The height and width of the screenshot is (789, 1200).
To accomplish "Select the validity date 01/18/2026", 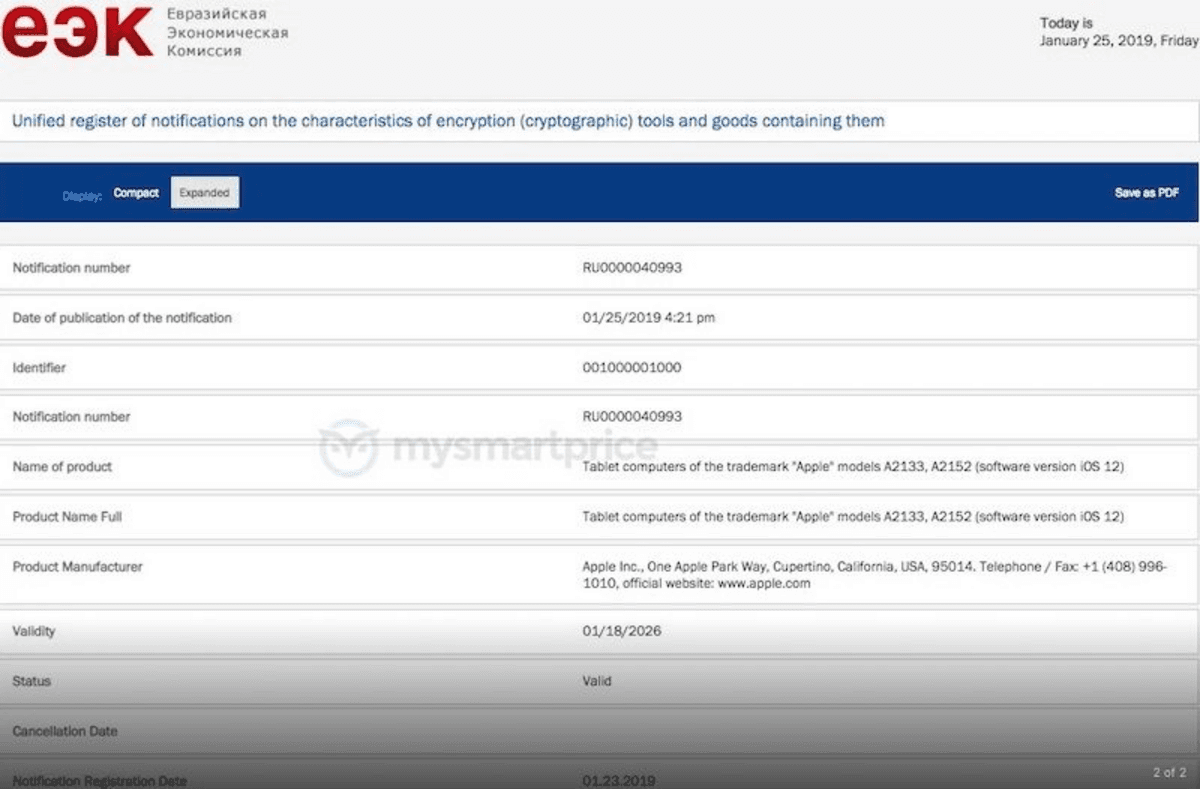I will (x=621, y=631).
